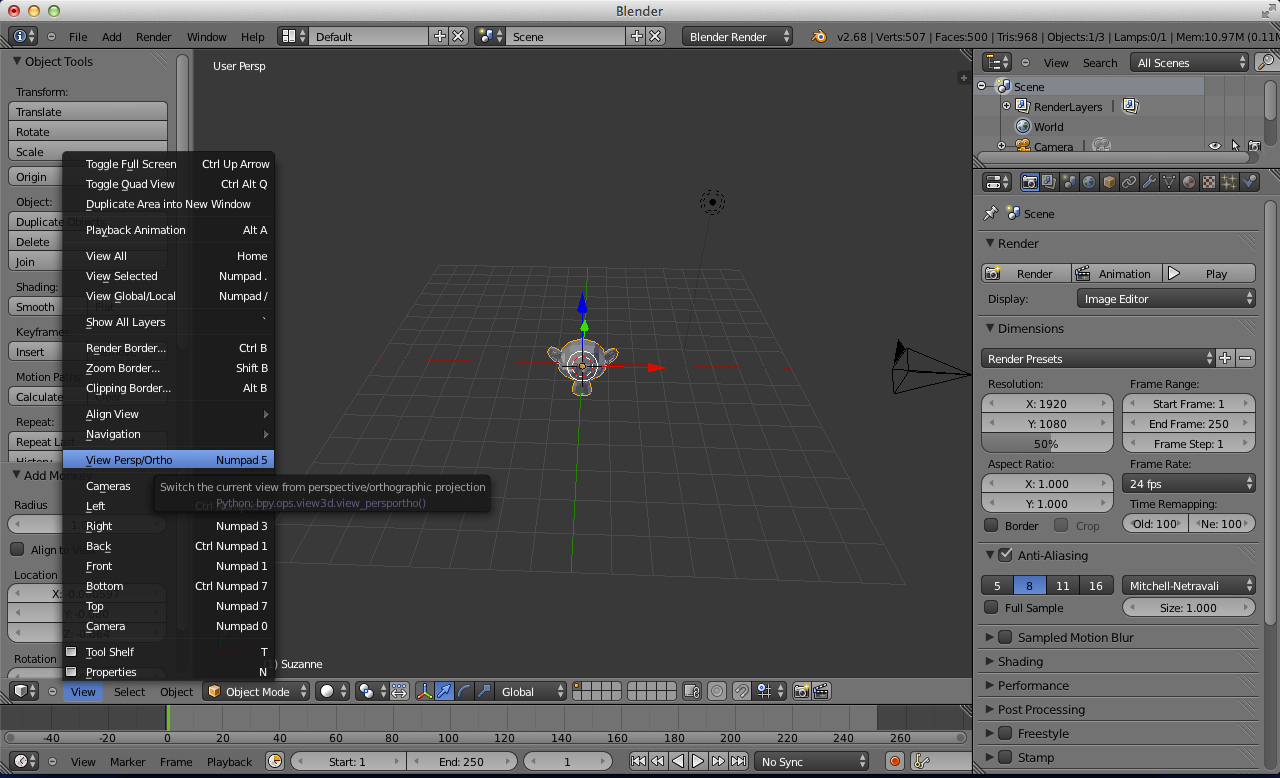Toggle Camera visibility eye in outliner
The image size is (1280, 778).
coord(1215,146)
